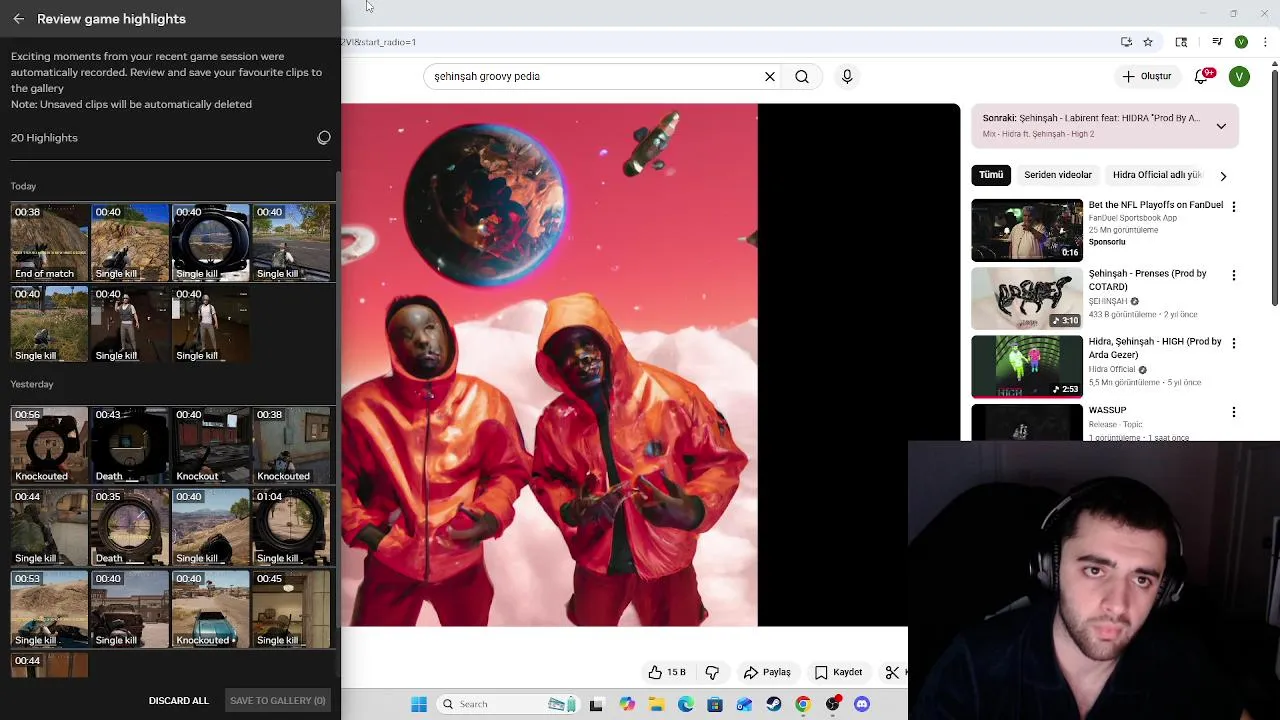Select the 00:35 Death highlight clip
The image size is (1280, 720).
click(130, 527)
